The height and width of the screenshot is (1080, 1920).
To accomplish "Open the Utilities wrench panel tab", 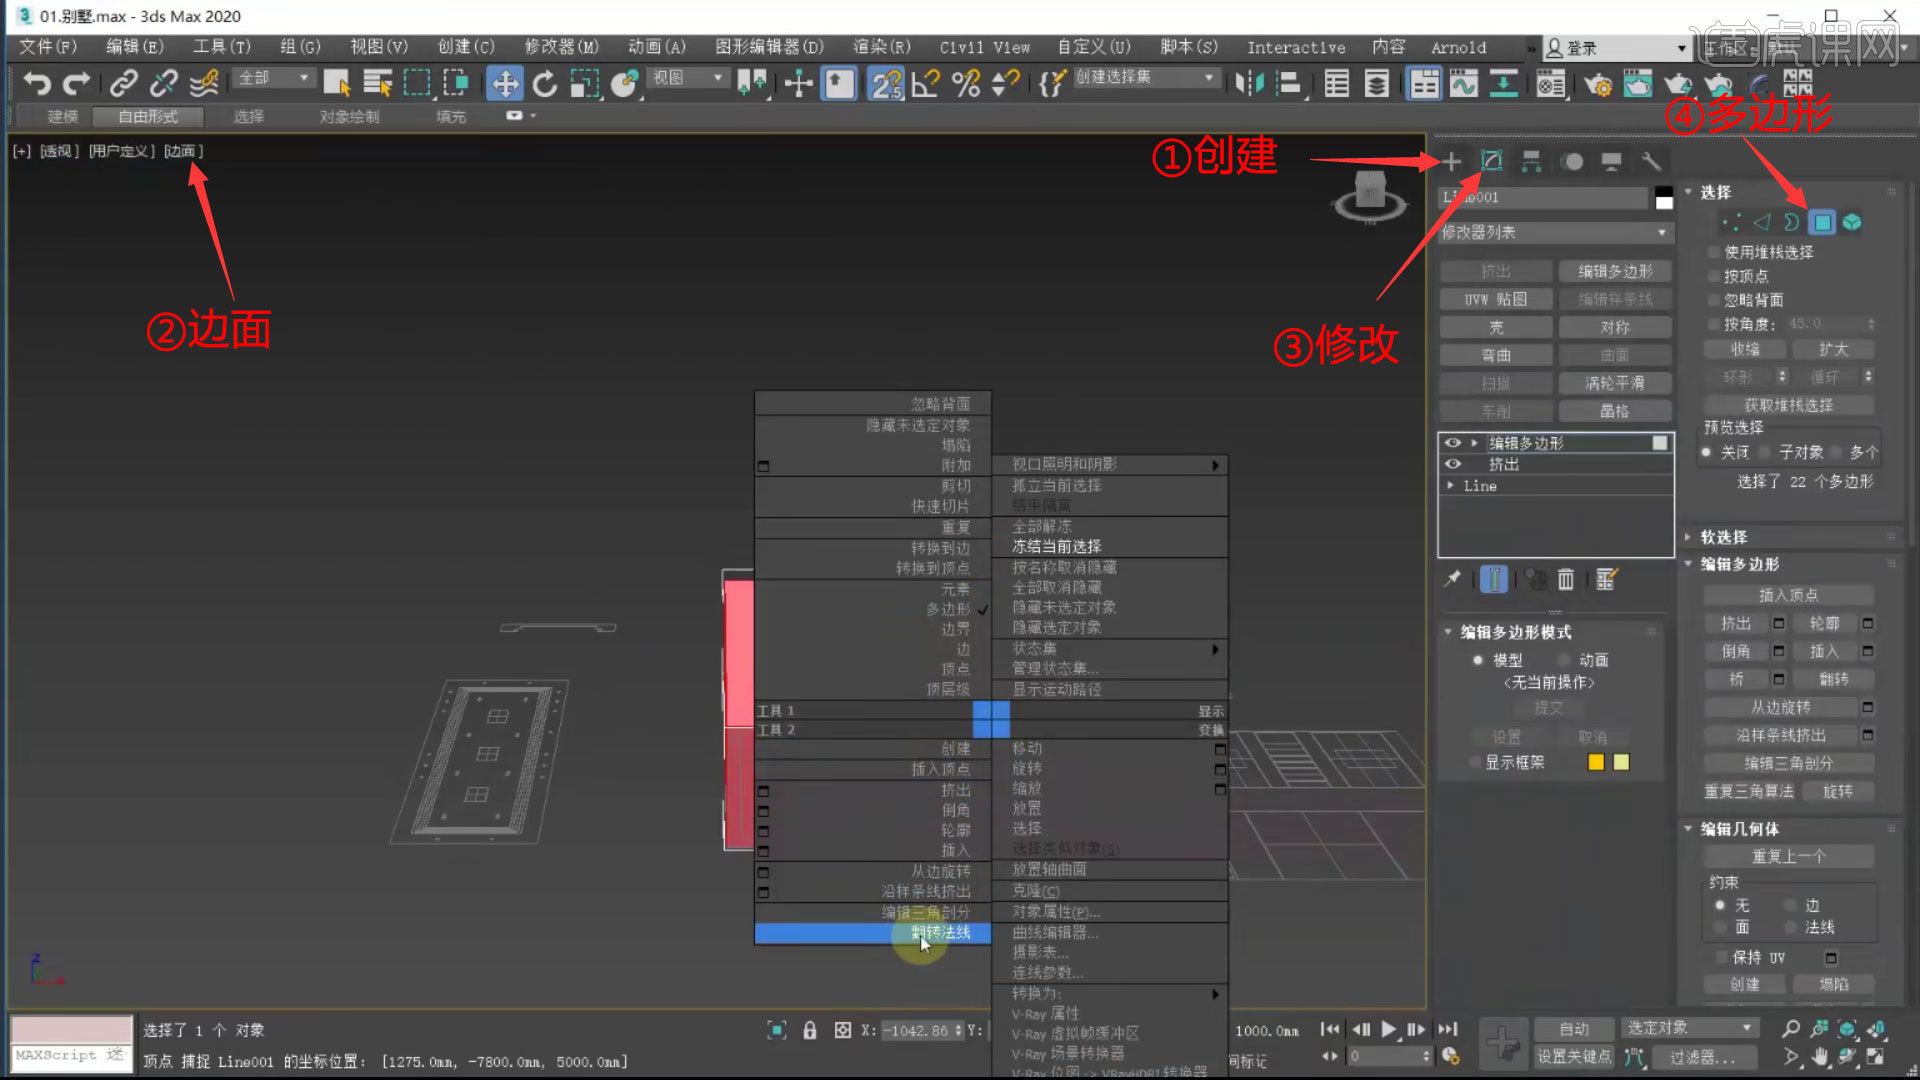I will coord(1651,161).
